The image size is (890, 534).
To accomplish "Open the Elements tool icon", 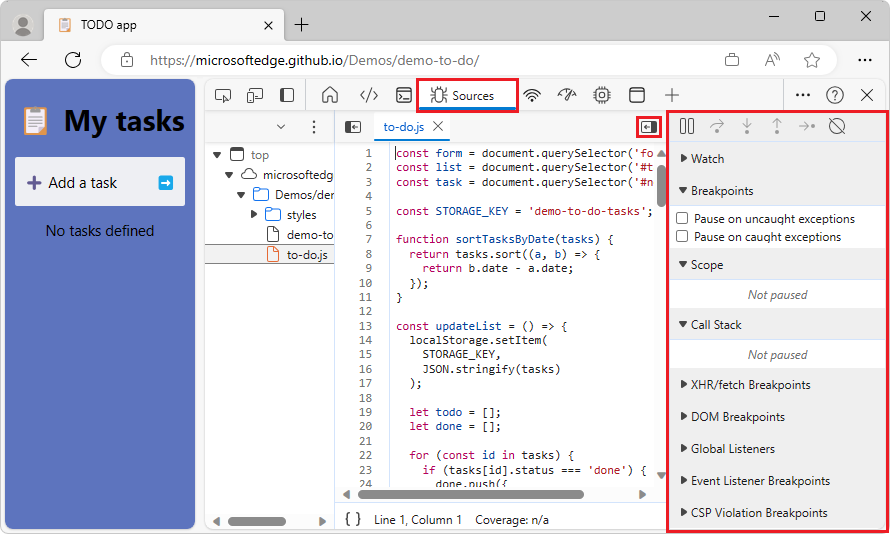I will pos(369,95).
